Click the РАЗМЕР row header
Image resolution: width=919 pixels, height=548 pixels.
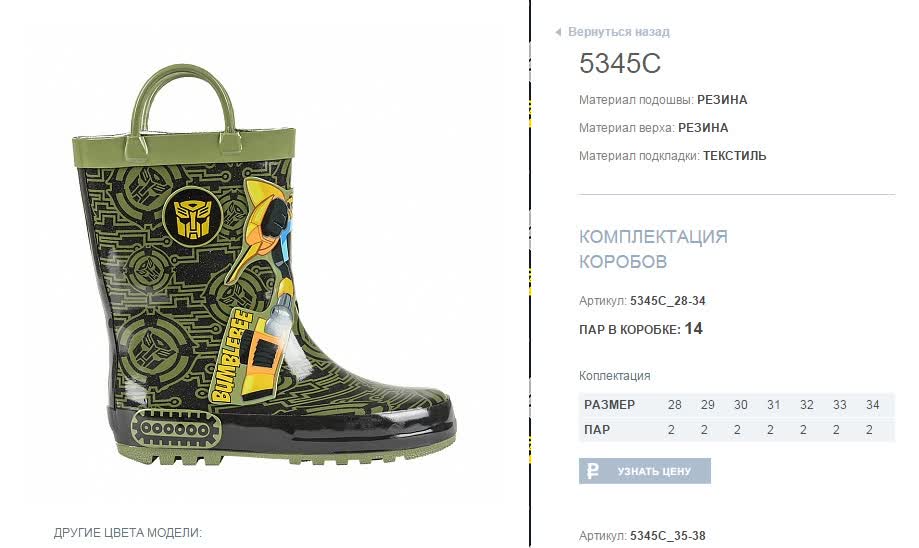click(x=610, y=405)
